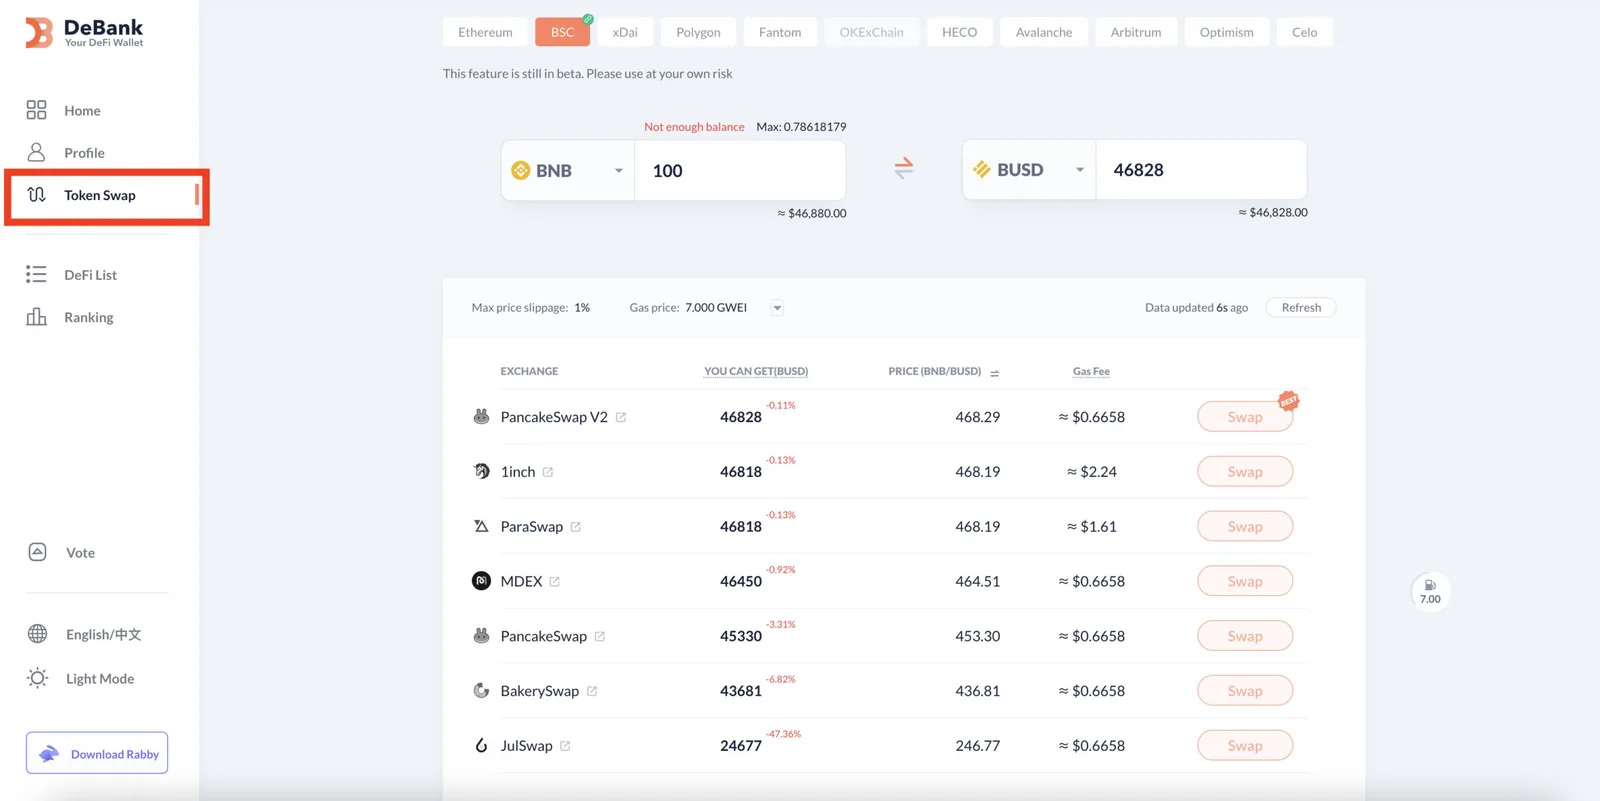The image size is (1600, 801).
Task: Click the BNB coin icon
Action: (x=520, y=171)
